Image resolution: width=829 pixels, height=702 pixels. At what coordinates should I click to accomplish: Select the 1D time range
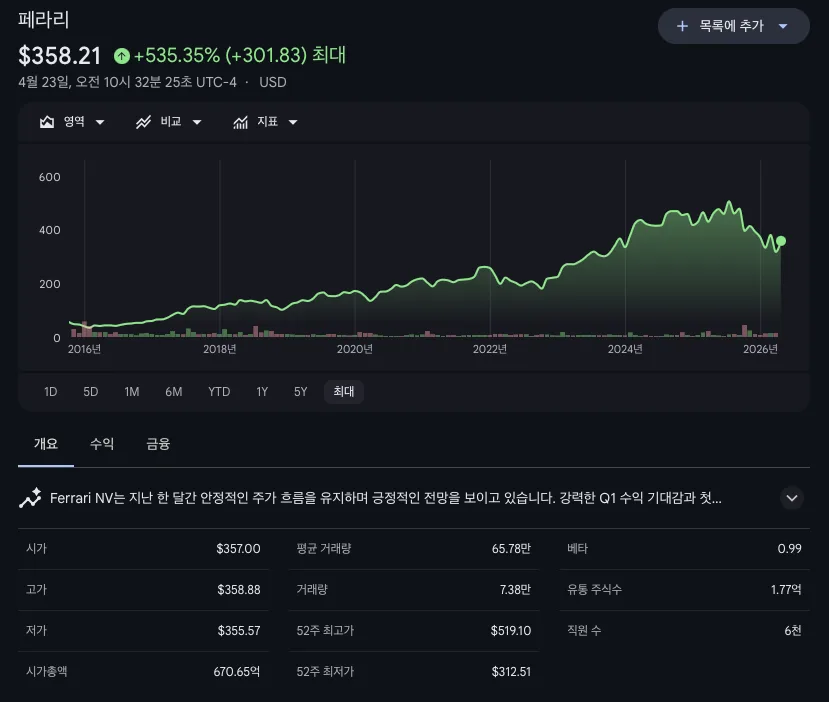[50, 392]
